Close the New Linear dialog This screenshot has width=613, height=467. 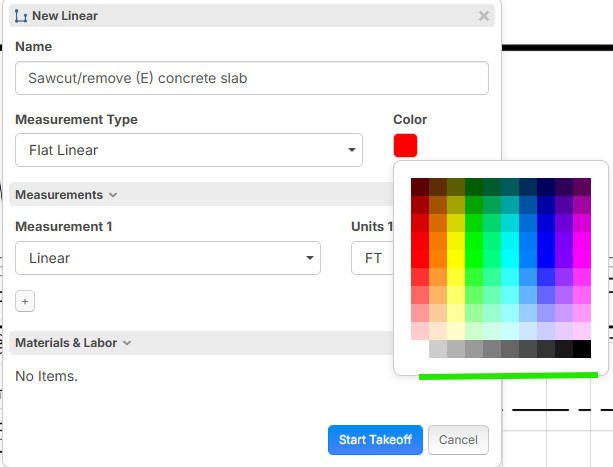tap(484, 16)
